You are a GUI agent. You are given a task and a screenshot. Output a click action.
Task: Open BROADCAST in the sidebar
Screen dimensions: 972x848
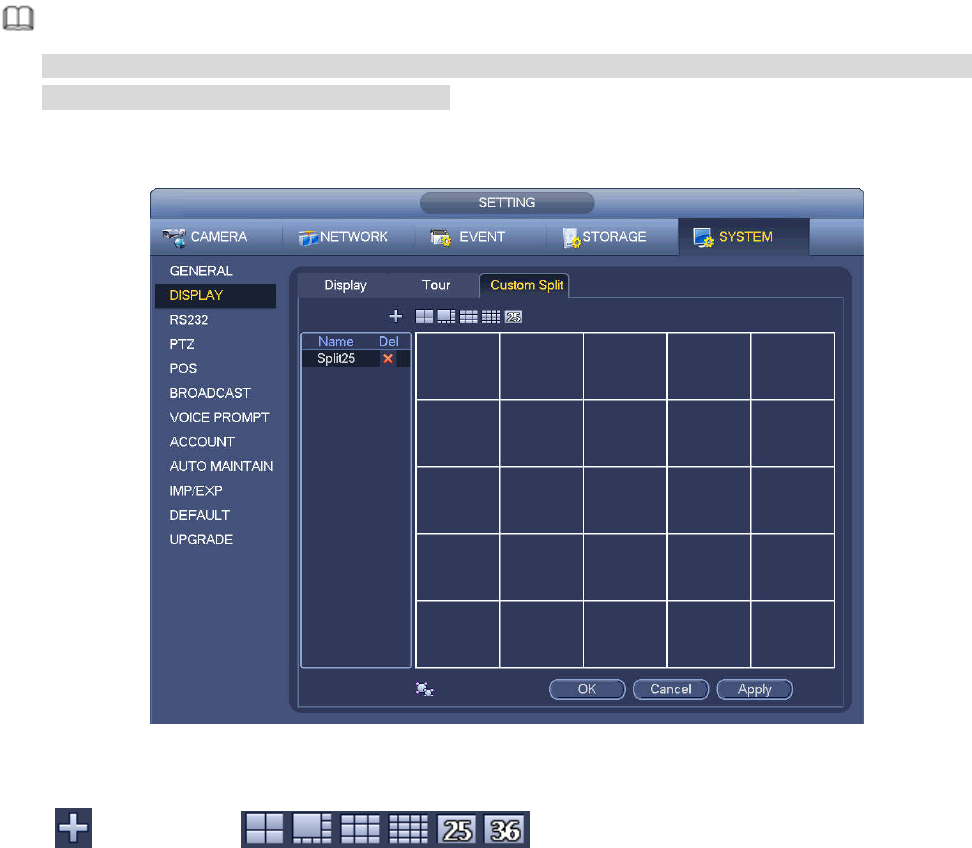pyautogui.click(x=210, y=393)
